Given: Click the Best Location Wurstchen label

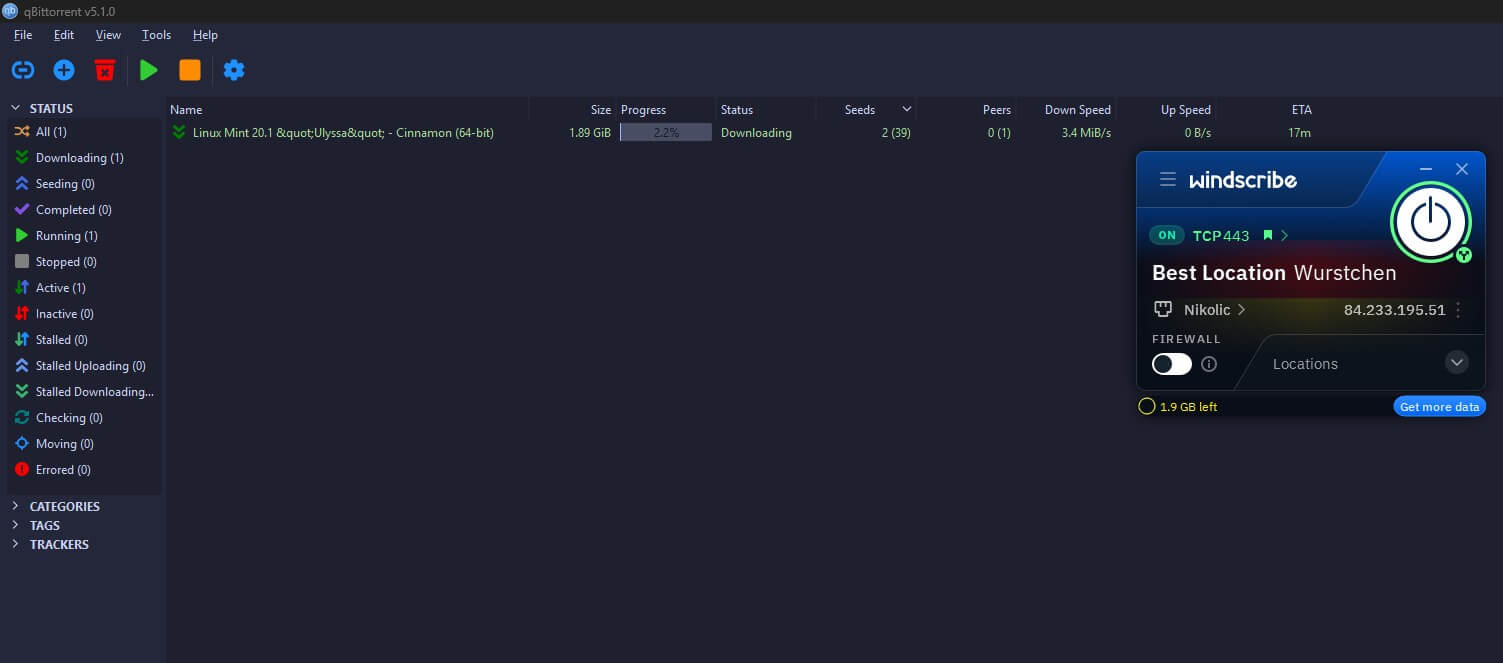Looking at the screenshot, I should point(1274,273).
